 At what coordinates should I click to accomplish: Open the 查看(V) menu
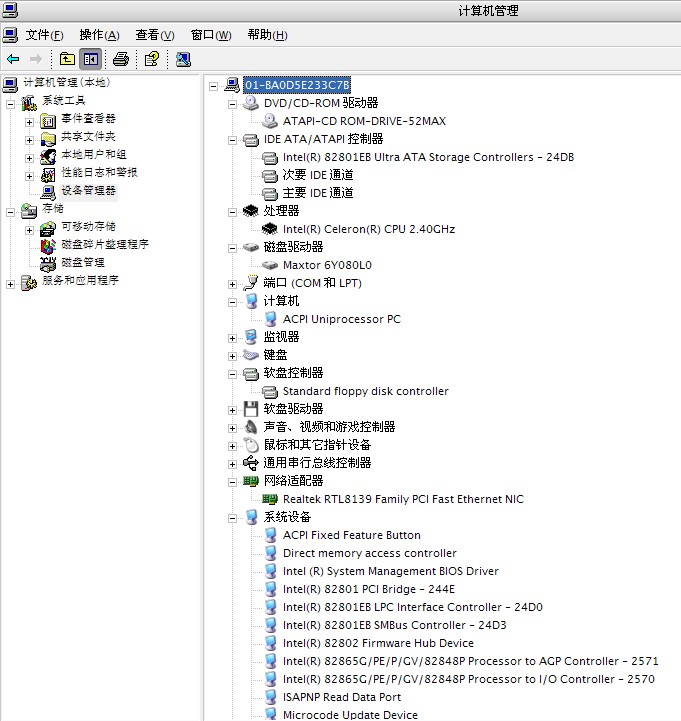(x=154, y=35)
